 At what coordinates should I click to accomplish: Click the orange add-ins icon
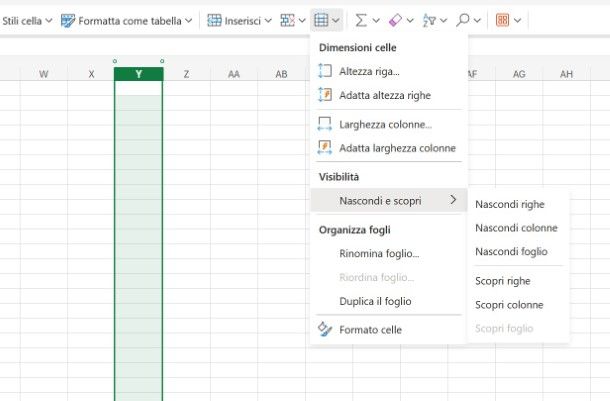[502, 20]
